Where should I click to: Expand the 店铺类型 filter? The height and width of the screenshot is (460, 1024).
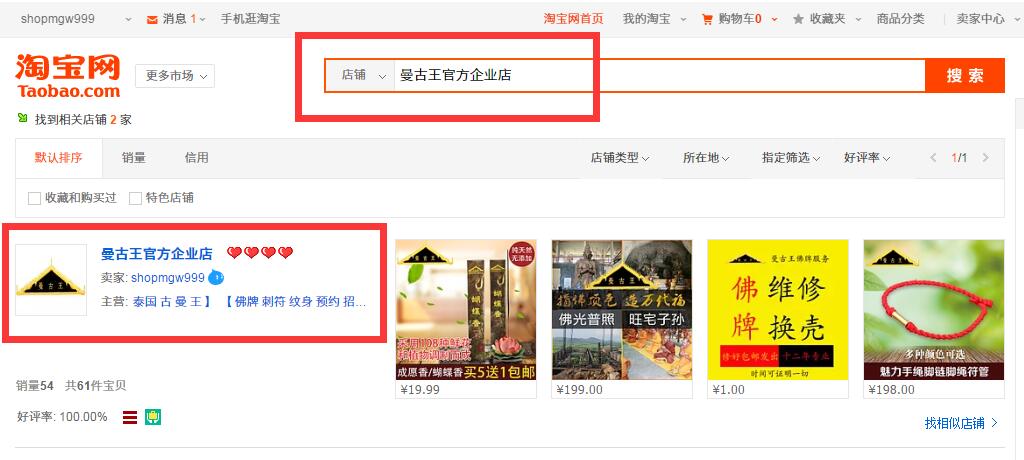(620, 157)
